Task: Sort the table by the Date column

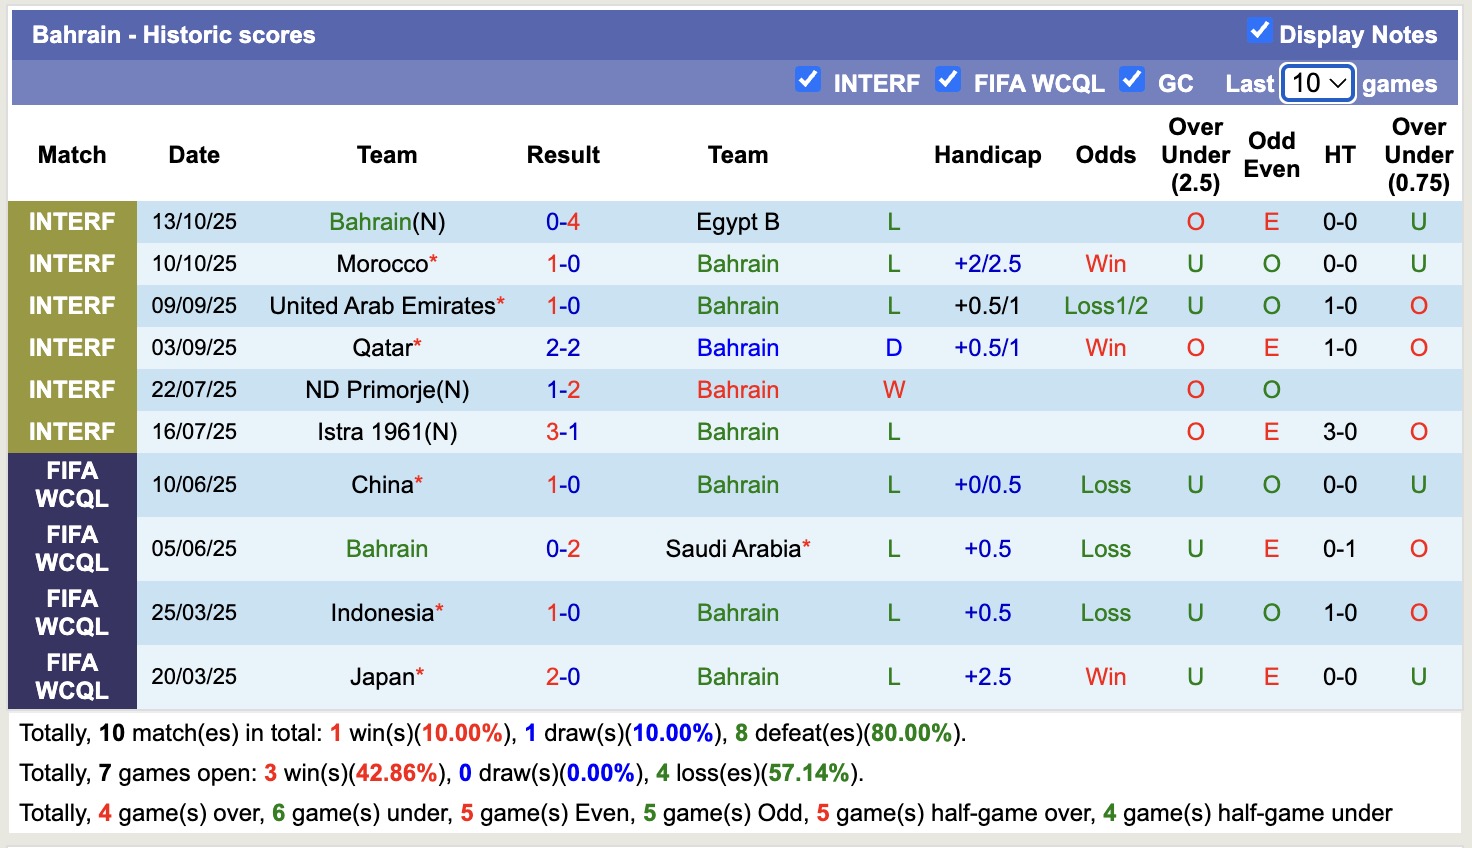Action: pyautogui.click(x=193, y=155)
